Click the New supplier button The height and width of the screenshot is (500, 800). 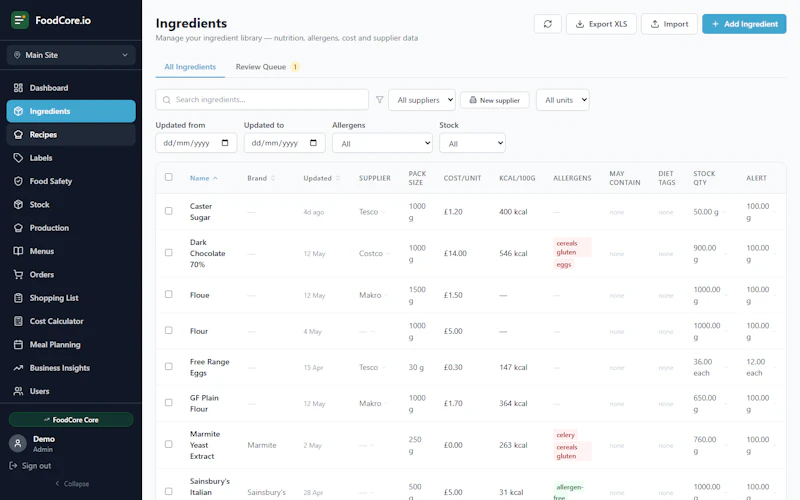(x=494, y=100)
